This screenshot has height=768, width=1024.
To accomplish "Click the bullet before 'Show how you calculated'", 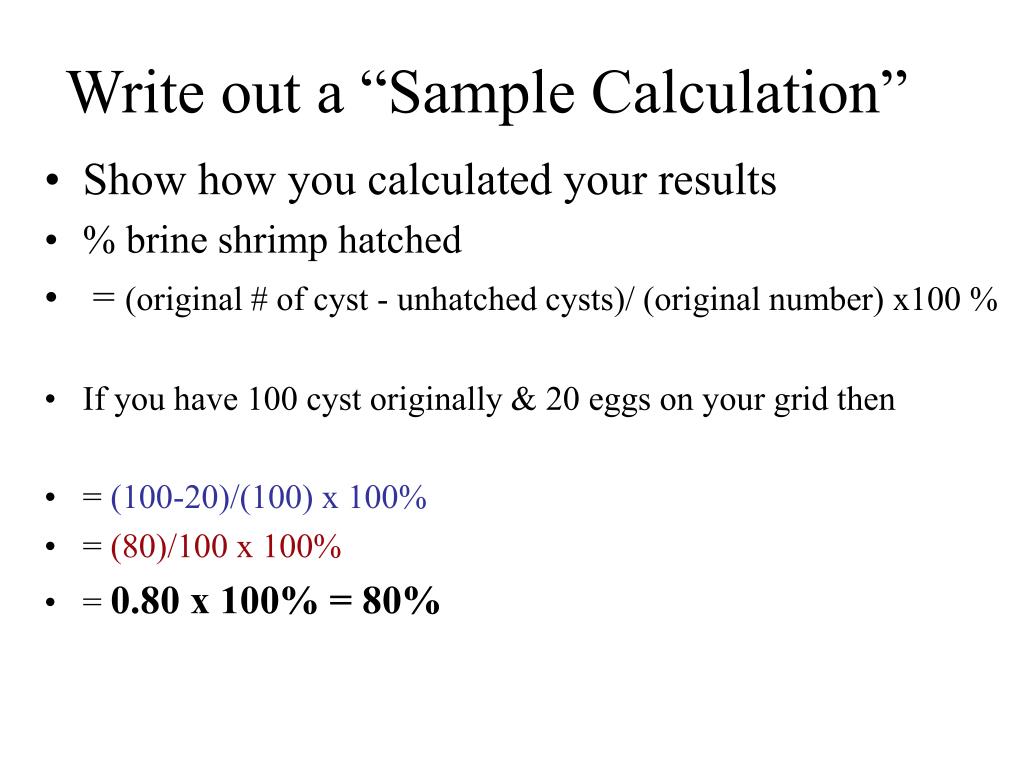I will (52, 180).
